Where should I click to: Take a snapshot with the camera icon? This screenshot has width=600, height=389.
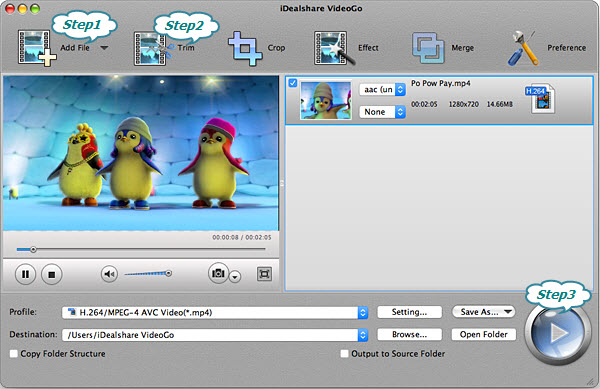point(218,273)
